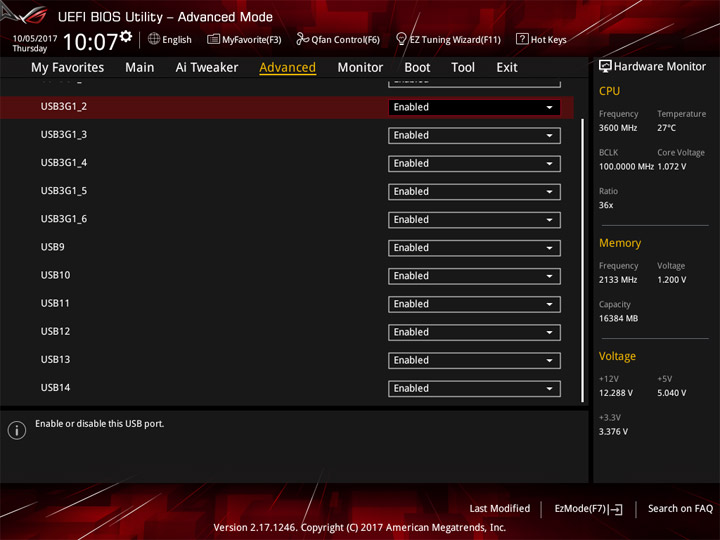Open the USB11 Enabled dropdown
The height and width of the screenshot is (540, 720).
(x=474, y=304)
